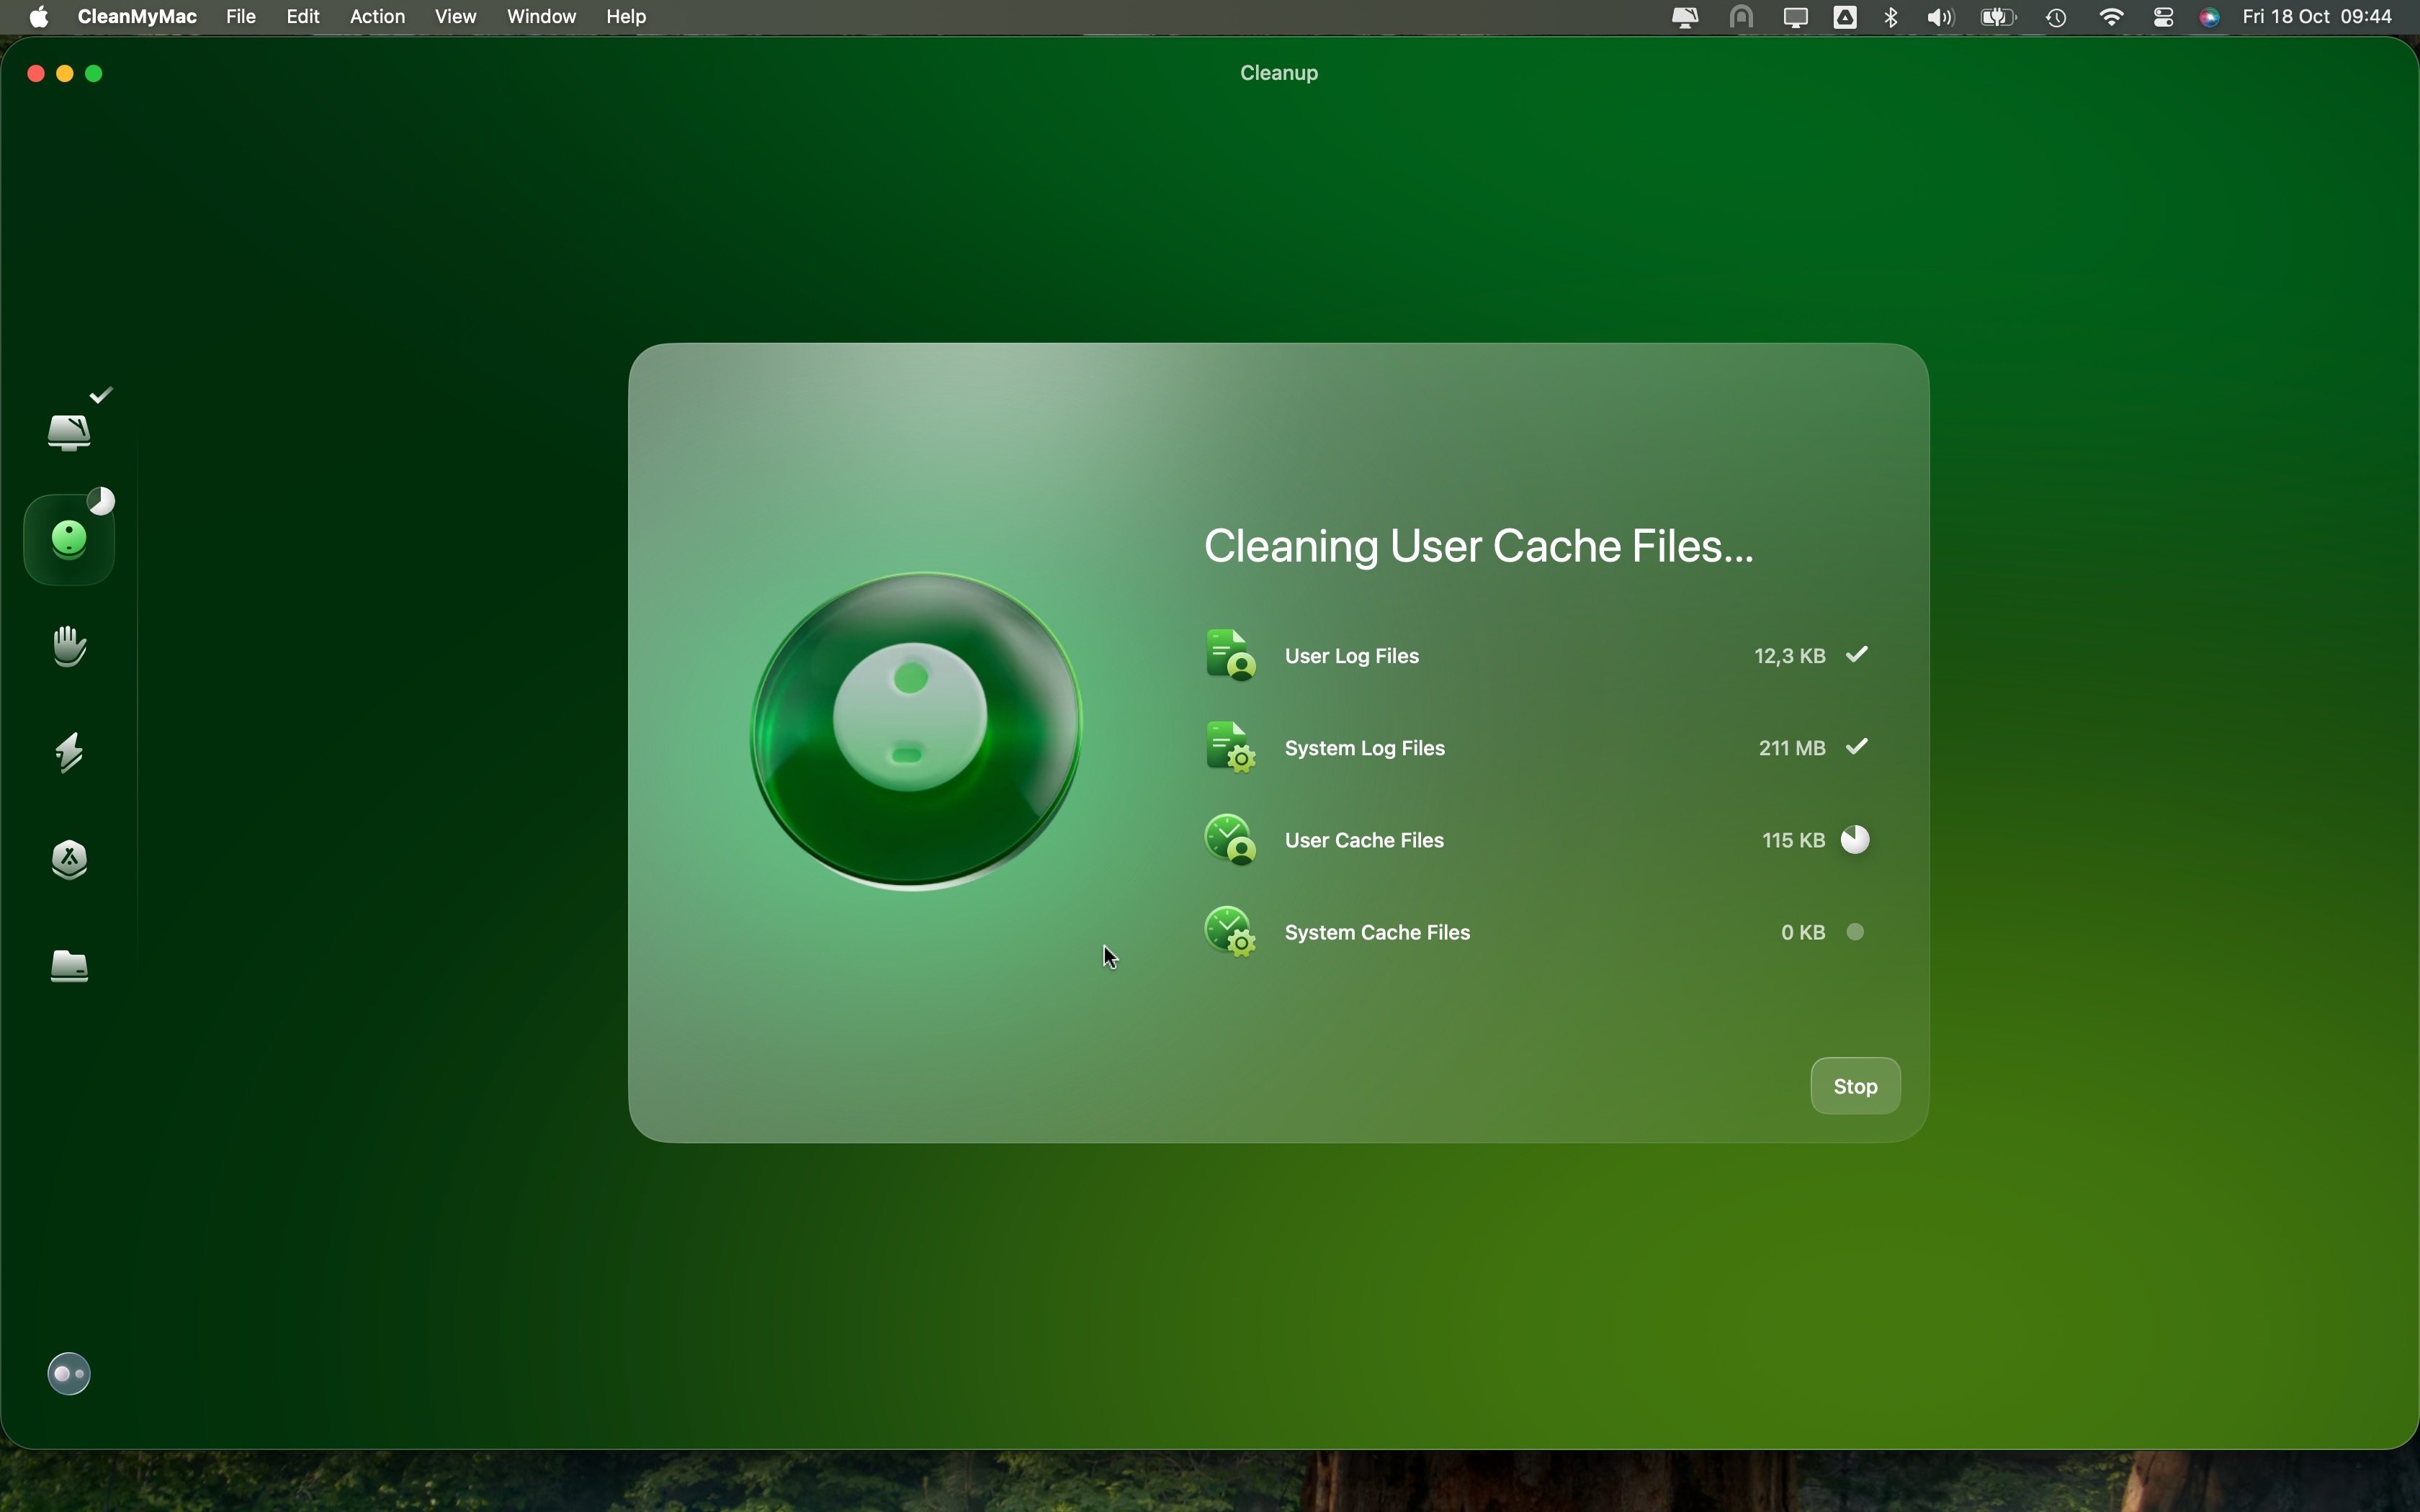Click the bottom floating orb widget
2420x1512 pixels.
point(70,1374)
